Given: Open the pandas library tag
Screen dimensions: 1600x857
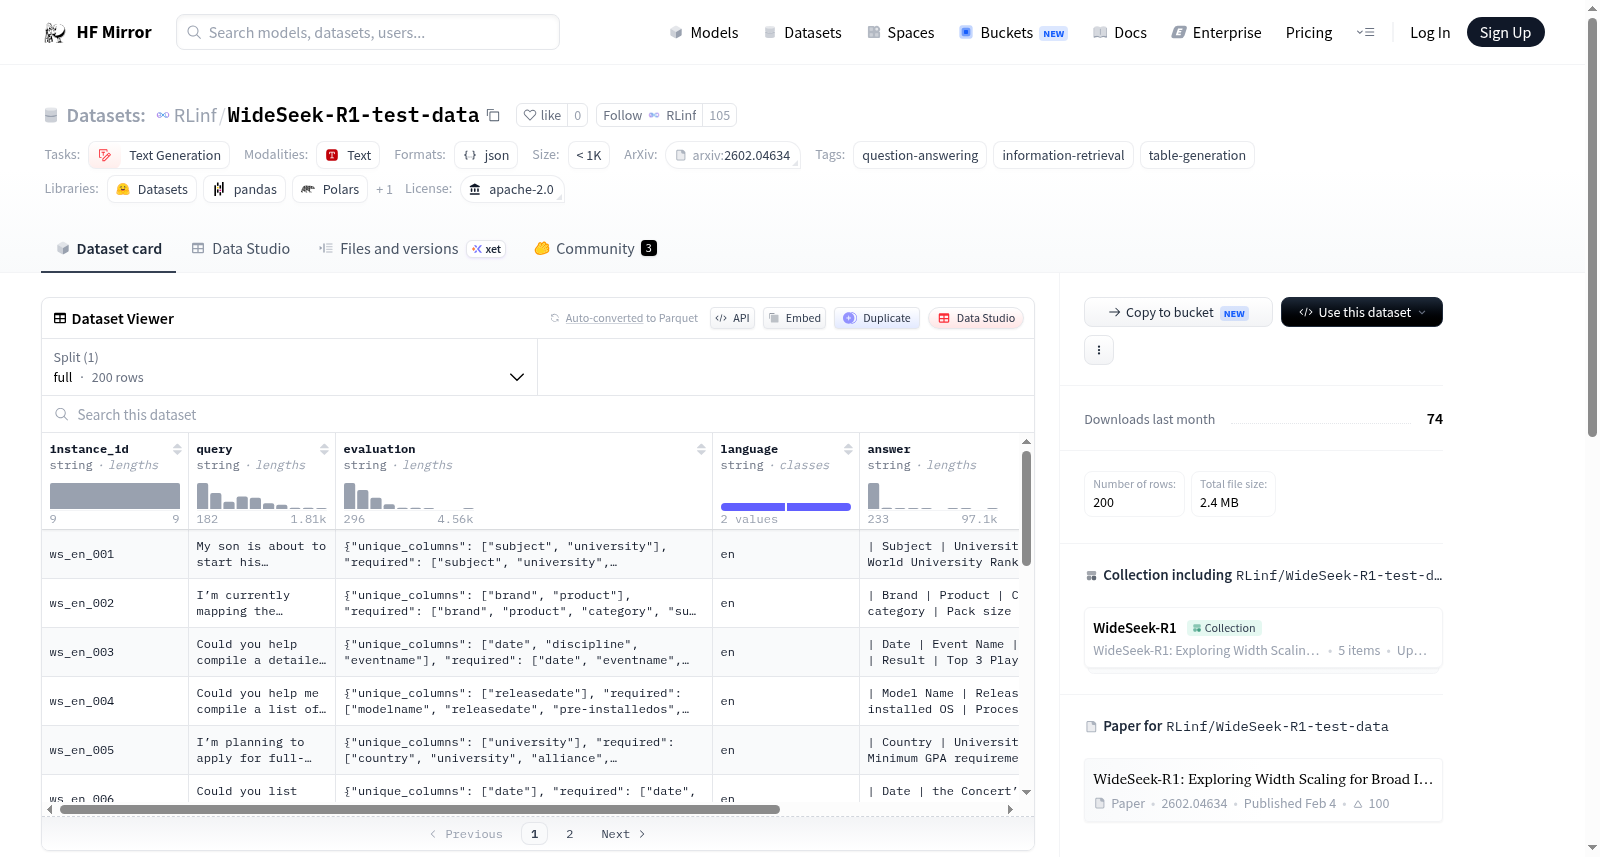Looking at the screenshot, I should 245,189.
